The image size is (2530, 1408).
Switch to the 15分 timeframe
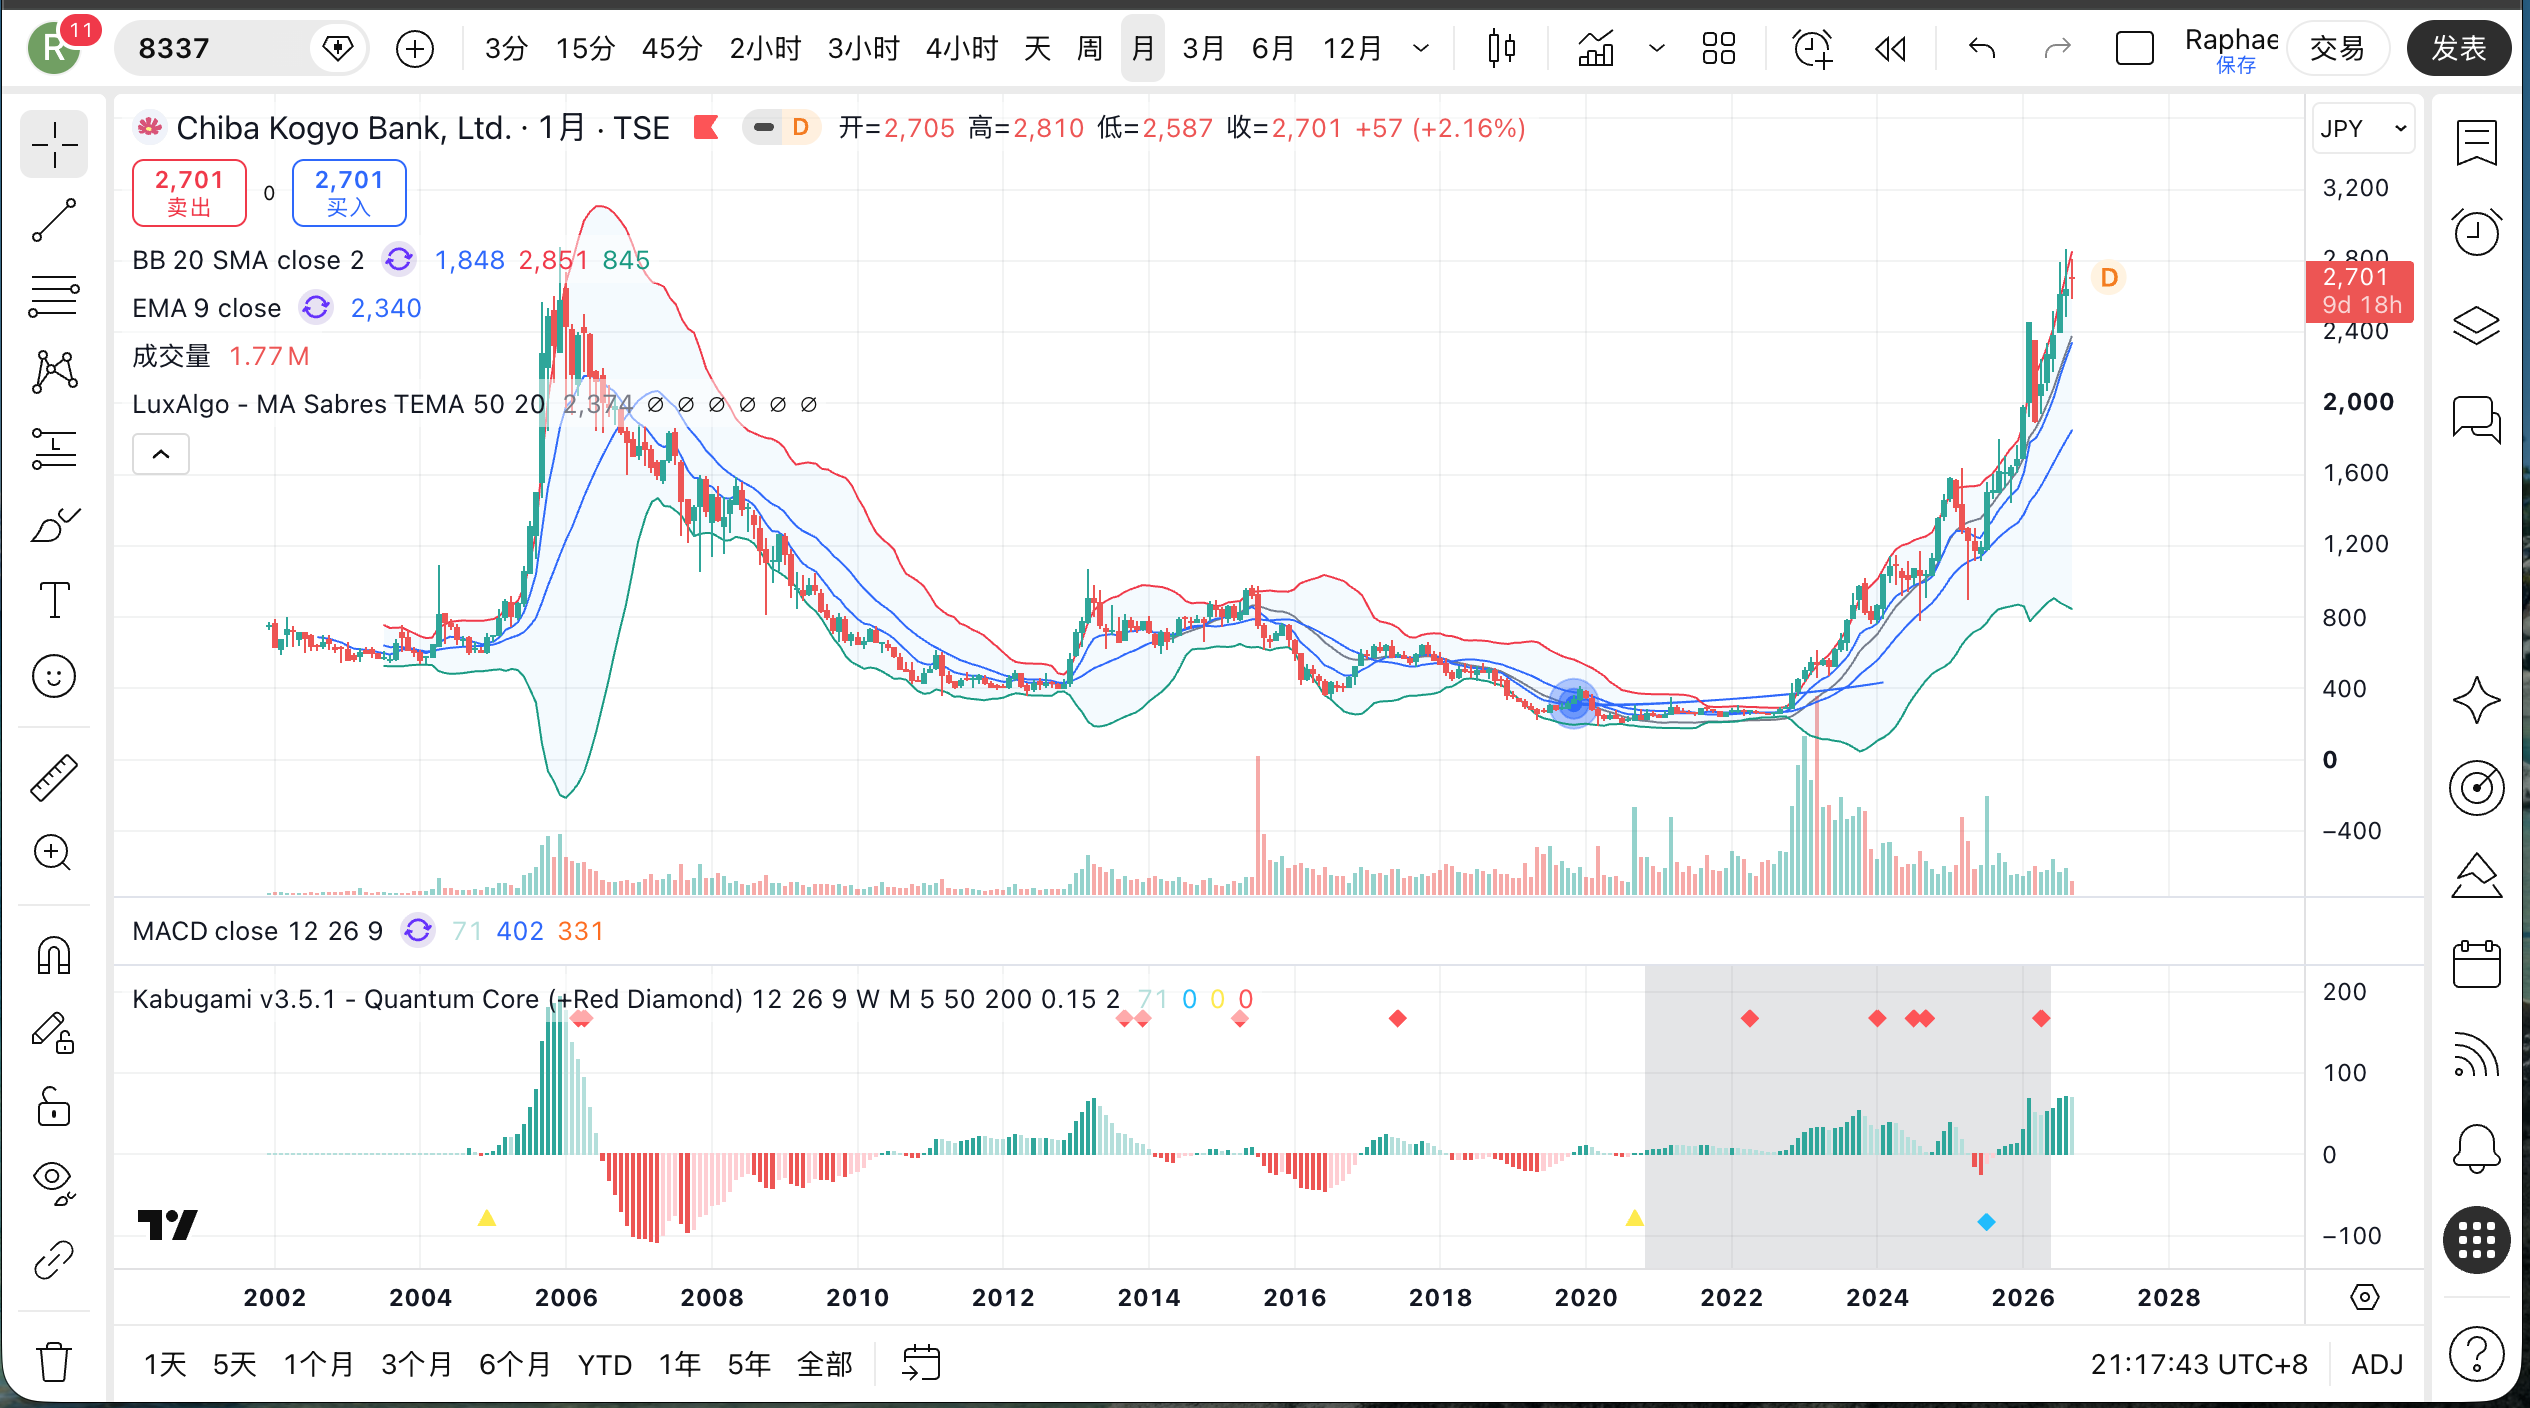pyautogui.click(x=585, y=48)
